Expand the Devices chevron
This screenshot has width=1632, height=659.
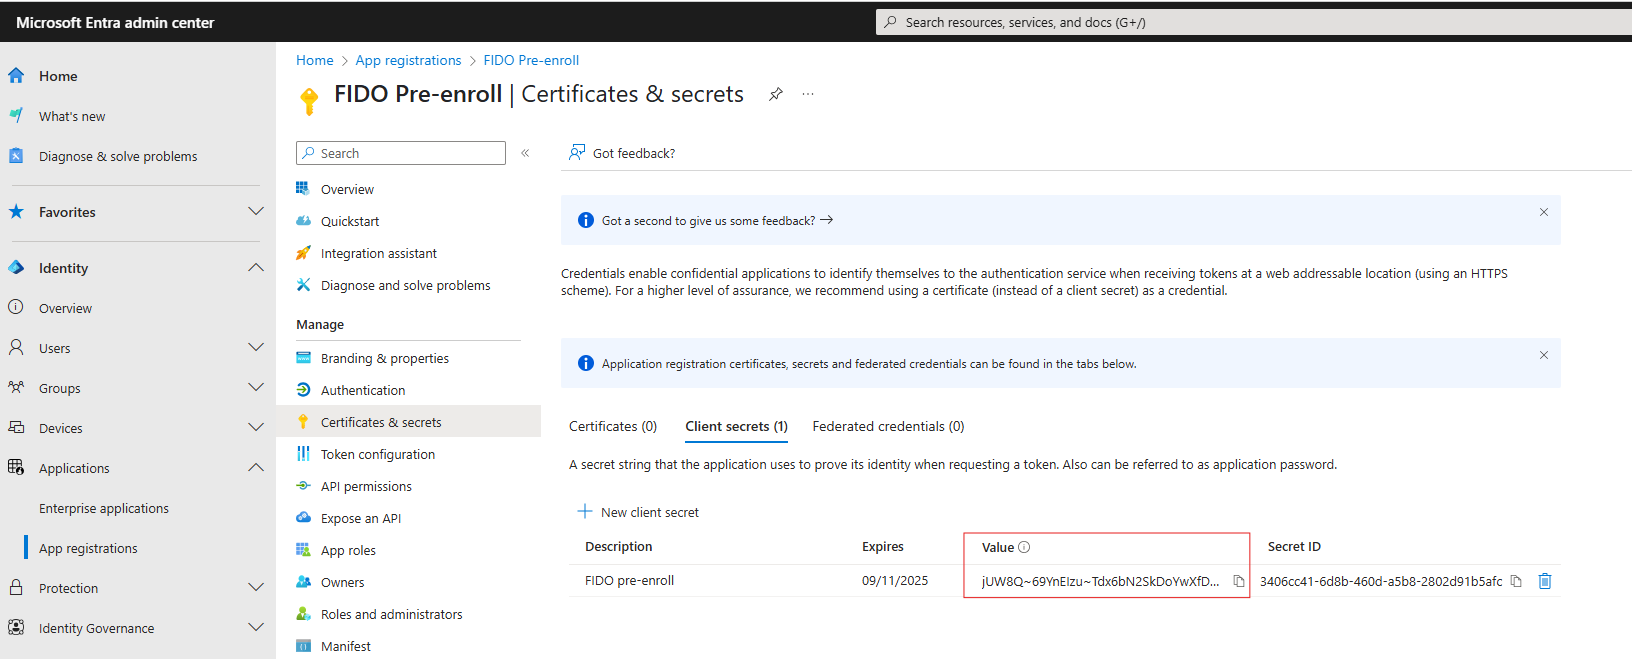pos(256,427)
